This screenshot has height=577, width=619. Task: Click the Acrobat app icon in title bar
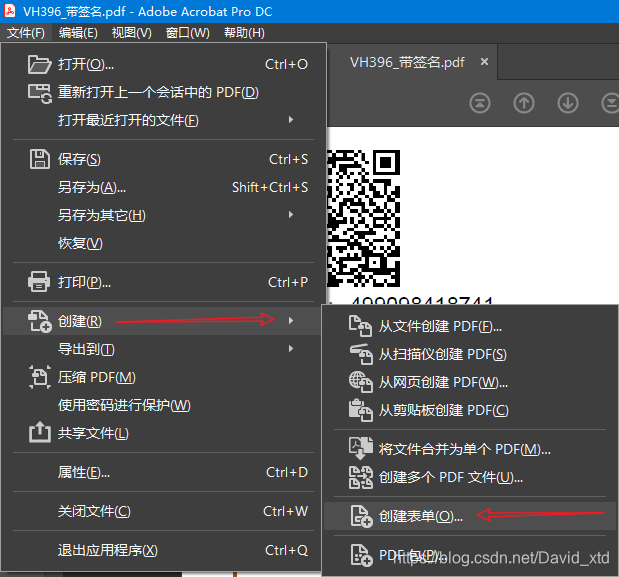pos(9,11)
